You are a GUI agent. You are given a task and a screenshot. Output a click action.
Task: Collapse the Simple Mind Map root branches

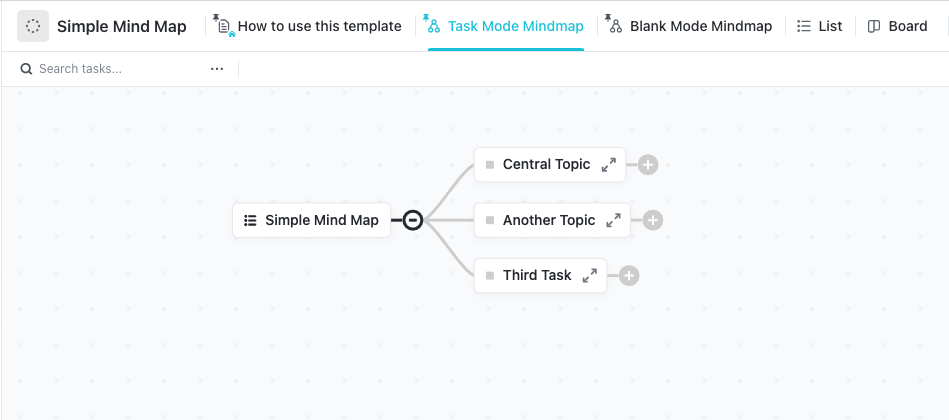click(x=412, y=221)
